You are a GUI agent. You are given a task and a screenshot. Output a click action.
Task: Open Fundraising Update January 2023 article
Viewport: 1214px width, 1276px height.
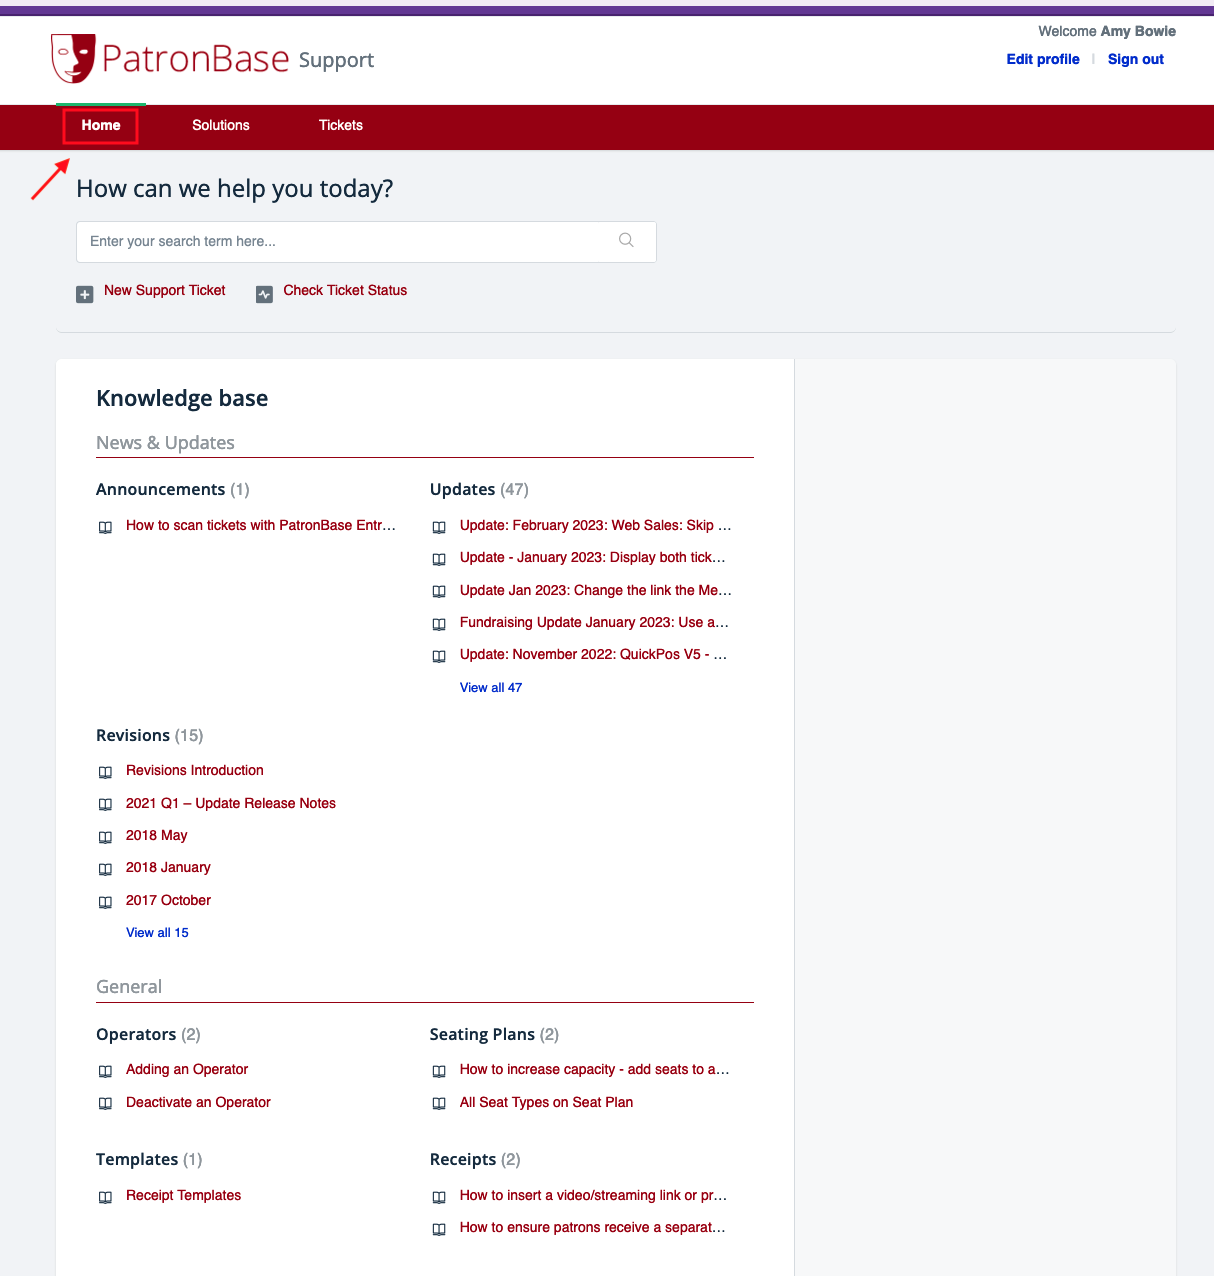[x=595, y=622]
